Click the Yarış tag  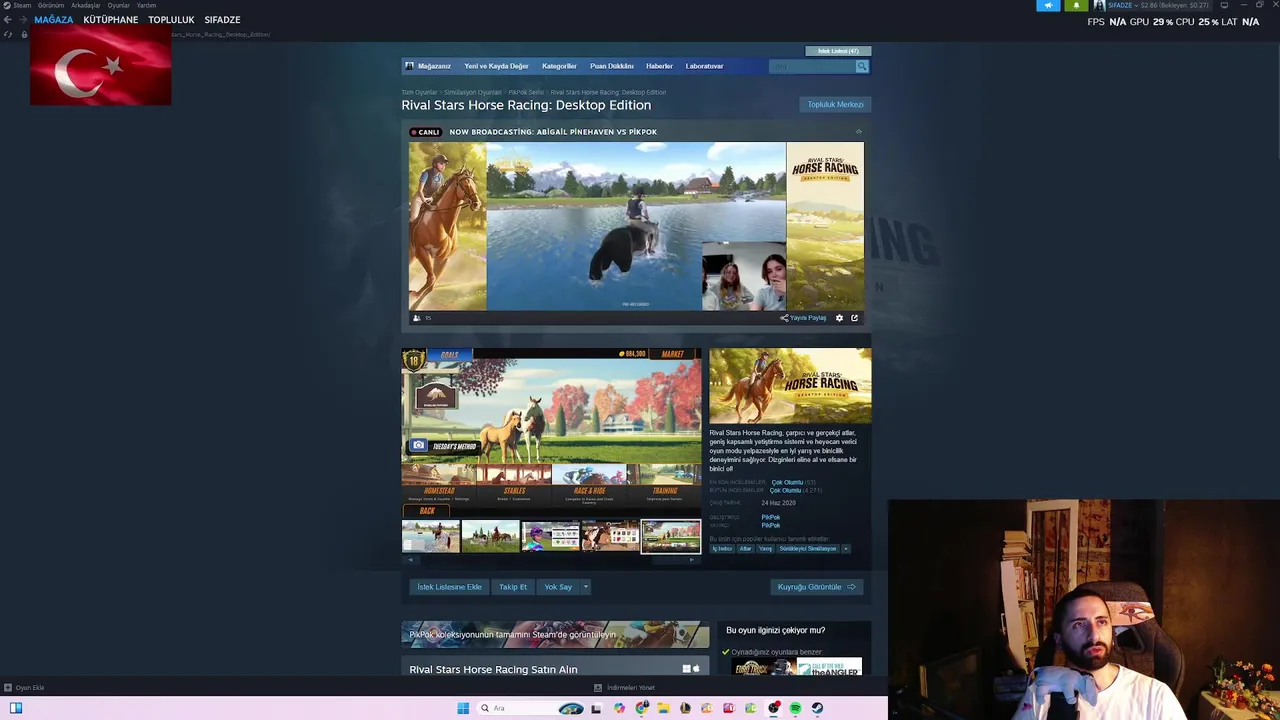765,549
